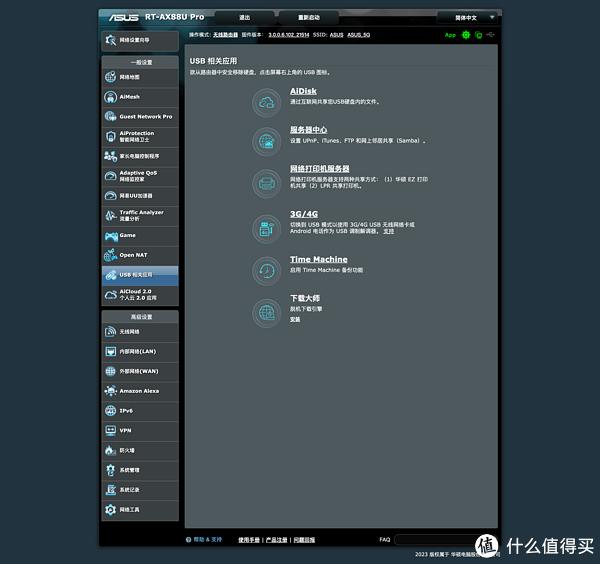Click the Amazon Alexa icon
The image size is (600, 564).
point(111,391)
